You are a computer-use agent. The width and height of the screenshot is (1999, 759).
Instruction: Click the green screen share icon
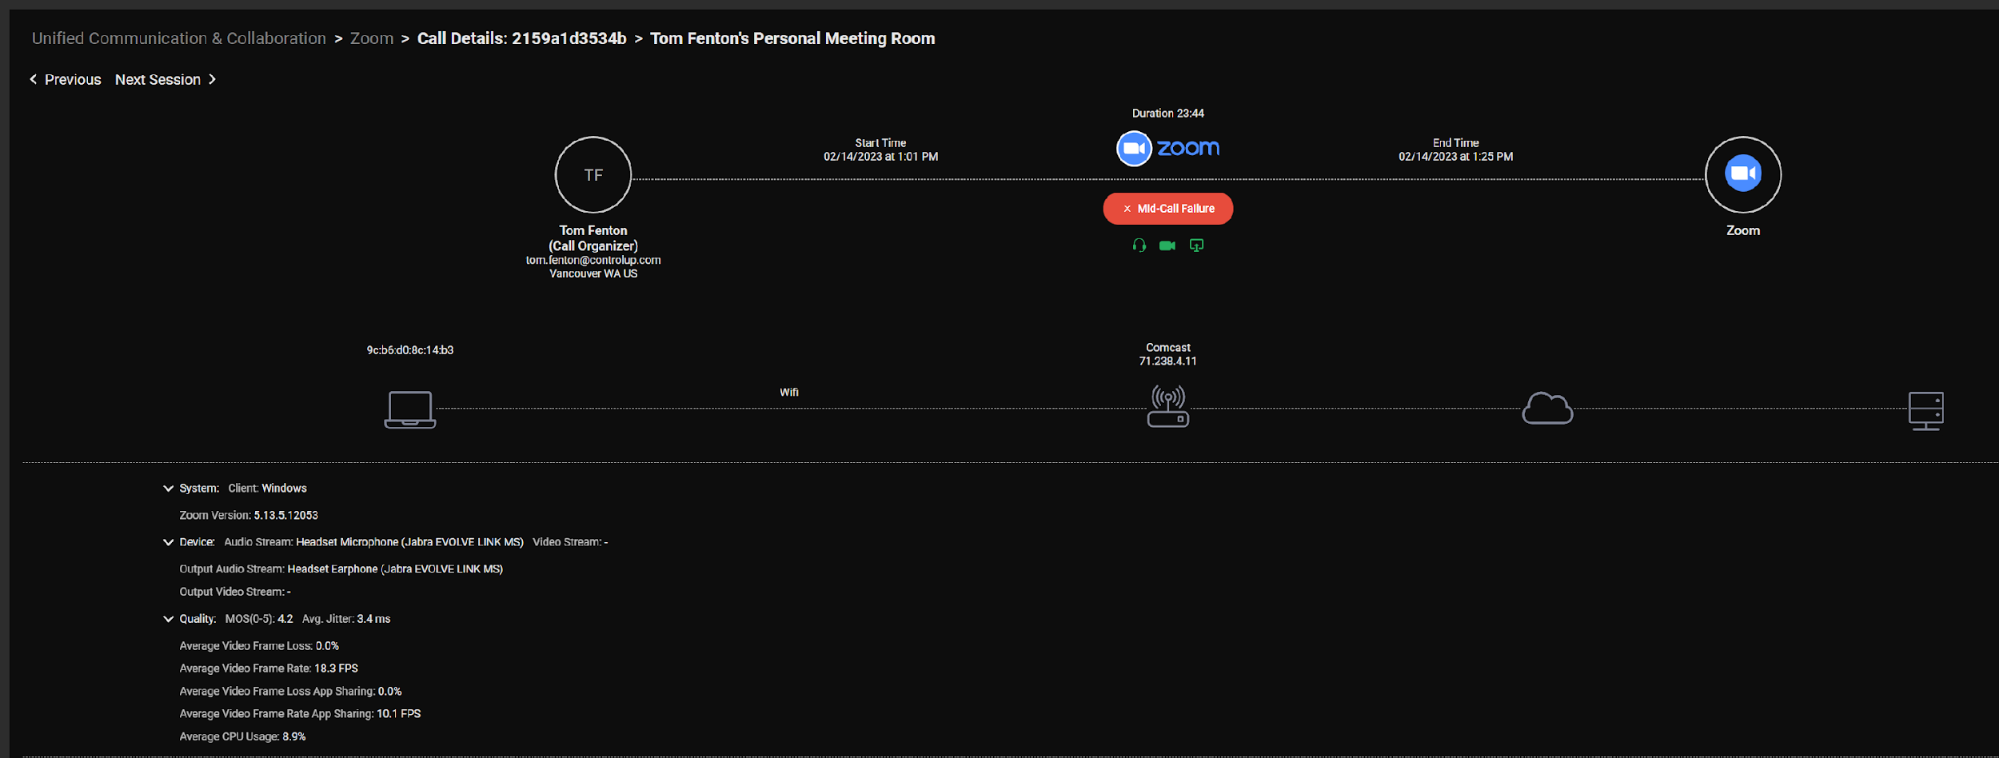(1197, 245)
